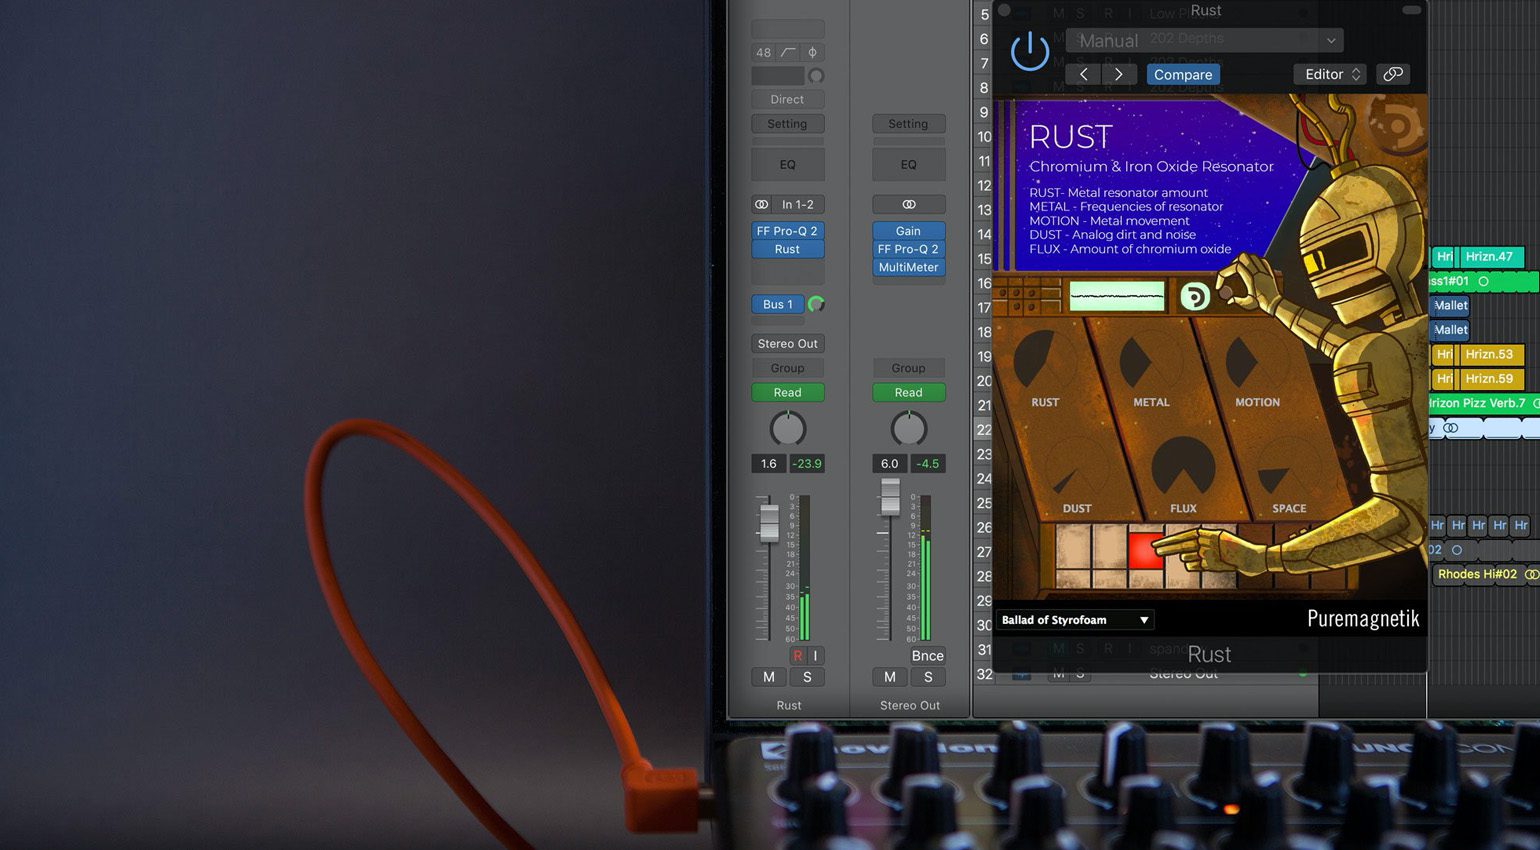The width and height of the screenshot is (1540, 850).
Task: Open FF Pro-Q 2 on Rust strip
Action: (787, 231)
